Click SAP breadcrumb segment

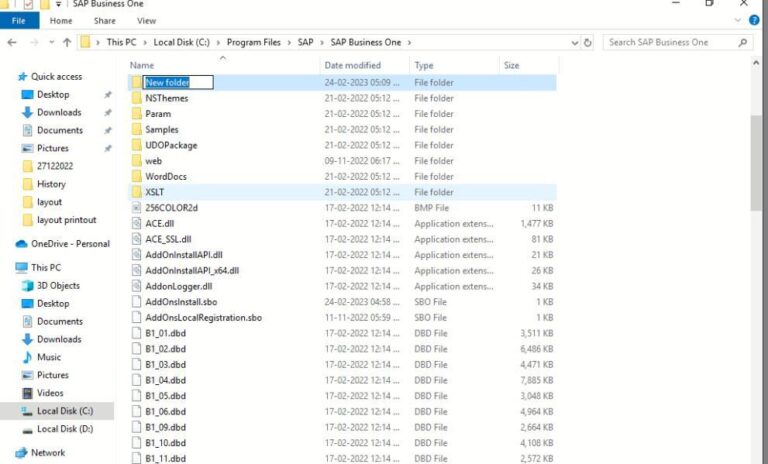(x=305, y=43)
